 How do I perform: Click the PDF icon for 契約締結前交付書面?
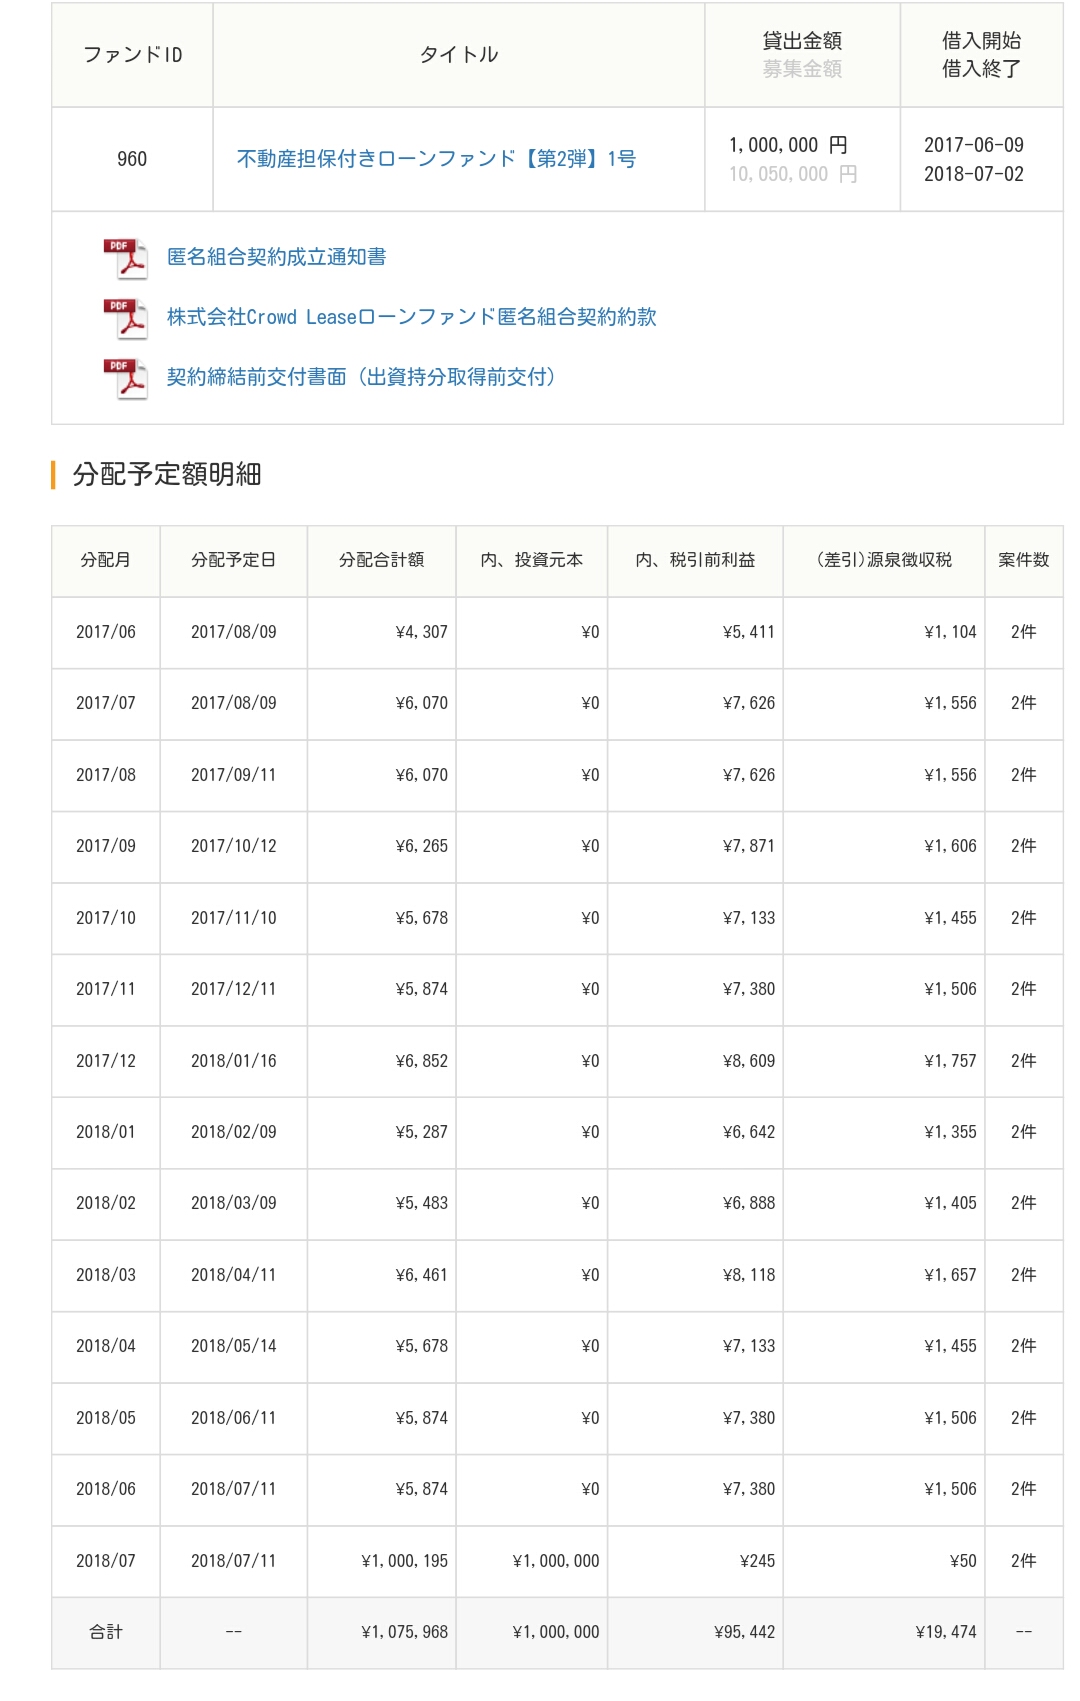coord(125,378)
